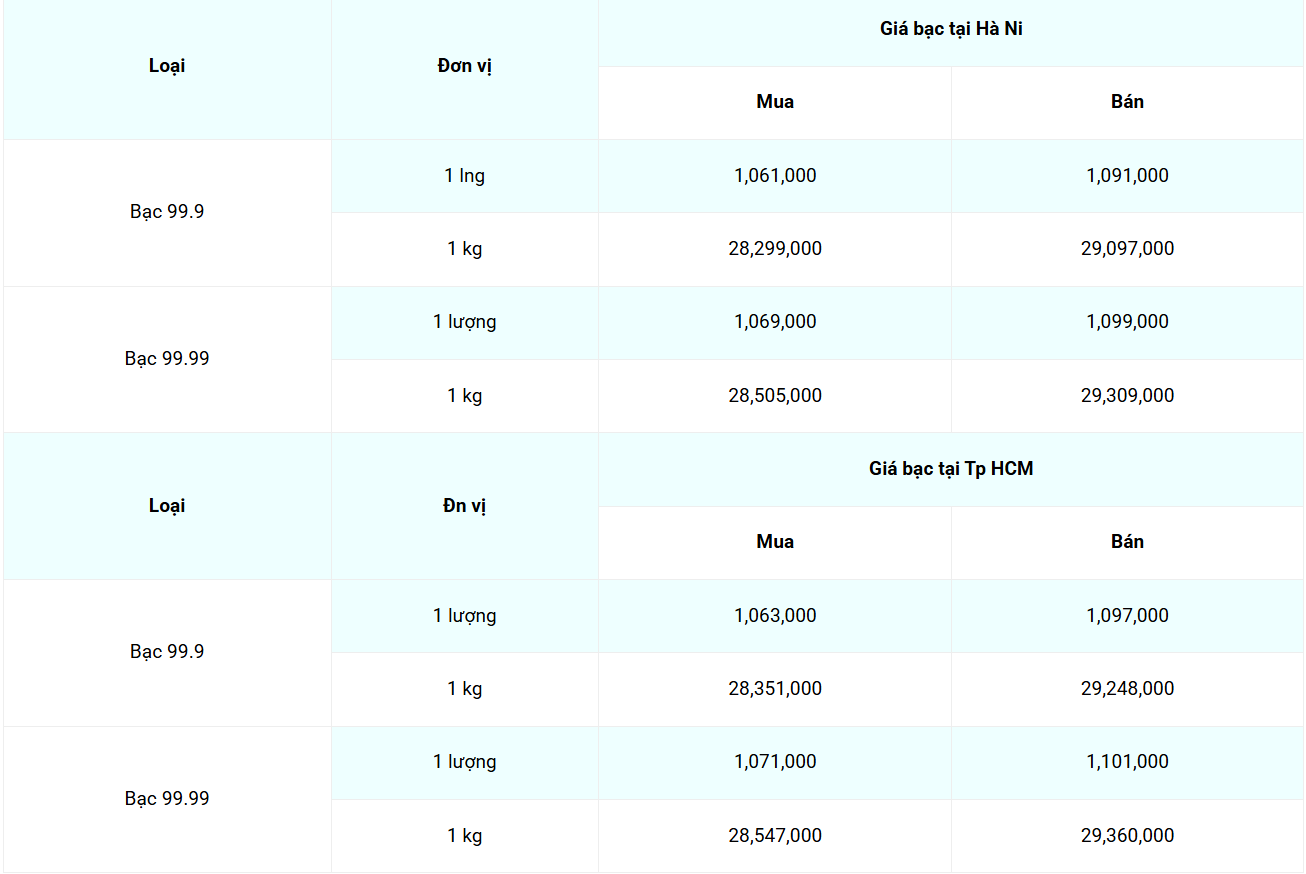Select the buy price 28,351,000
Viewport: 1306px width, 874px height.
coord(775,689)
